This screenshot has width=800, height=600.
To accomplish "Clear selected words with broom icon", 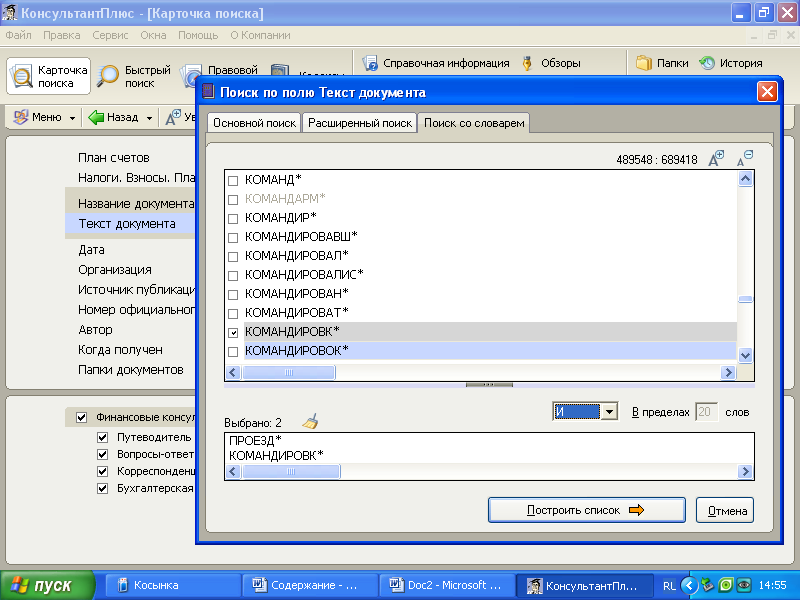I will pyautogui.click(x=310, y=421).
